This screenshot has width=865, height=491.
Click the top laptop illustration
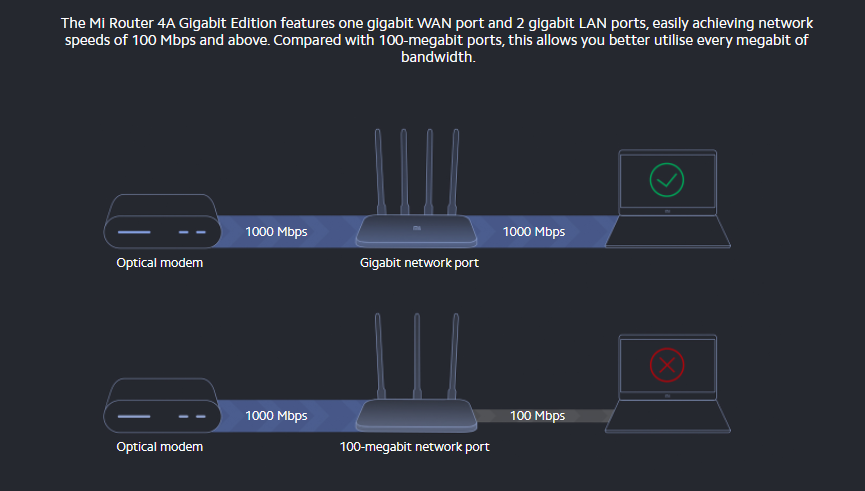[x=668, y=200]
